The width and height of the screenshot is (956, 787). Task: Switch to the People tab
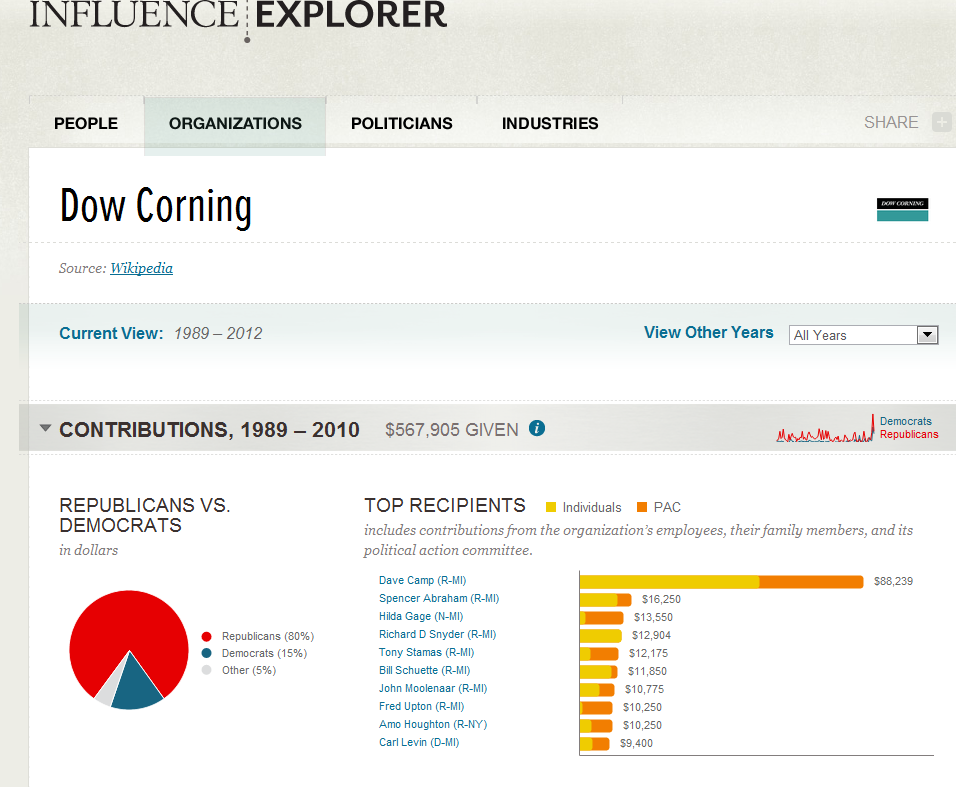tap(86, 124)
